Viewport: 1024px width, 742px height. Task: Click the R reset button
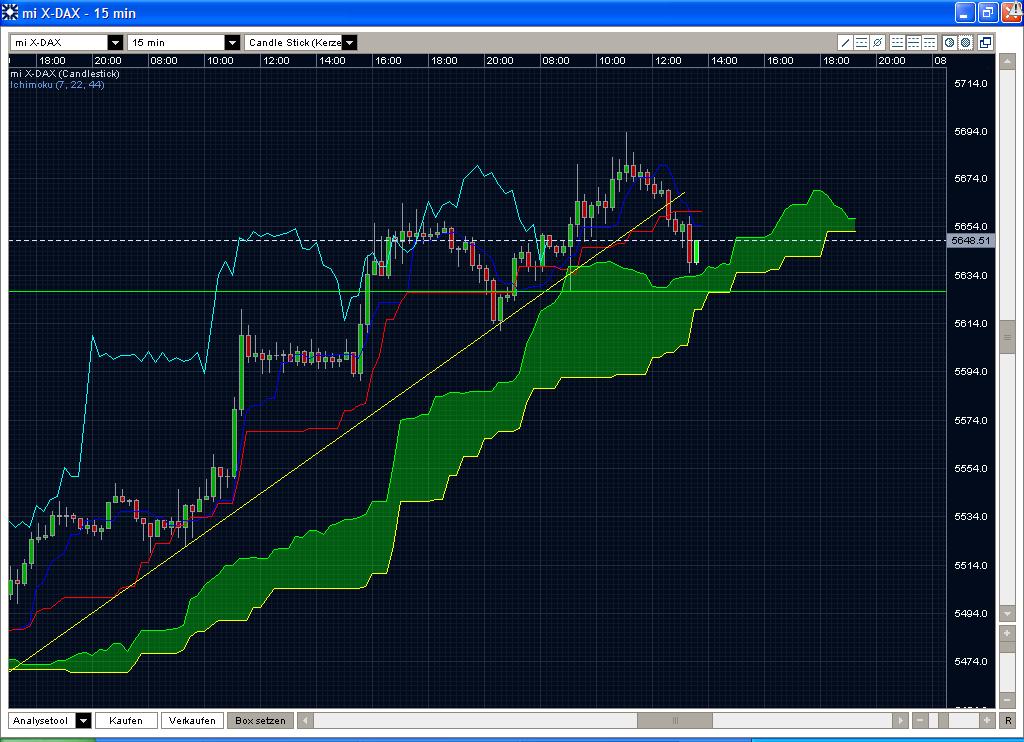[1008, 720]
